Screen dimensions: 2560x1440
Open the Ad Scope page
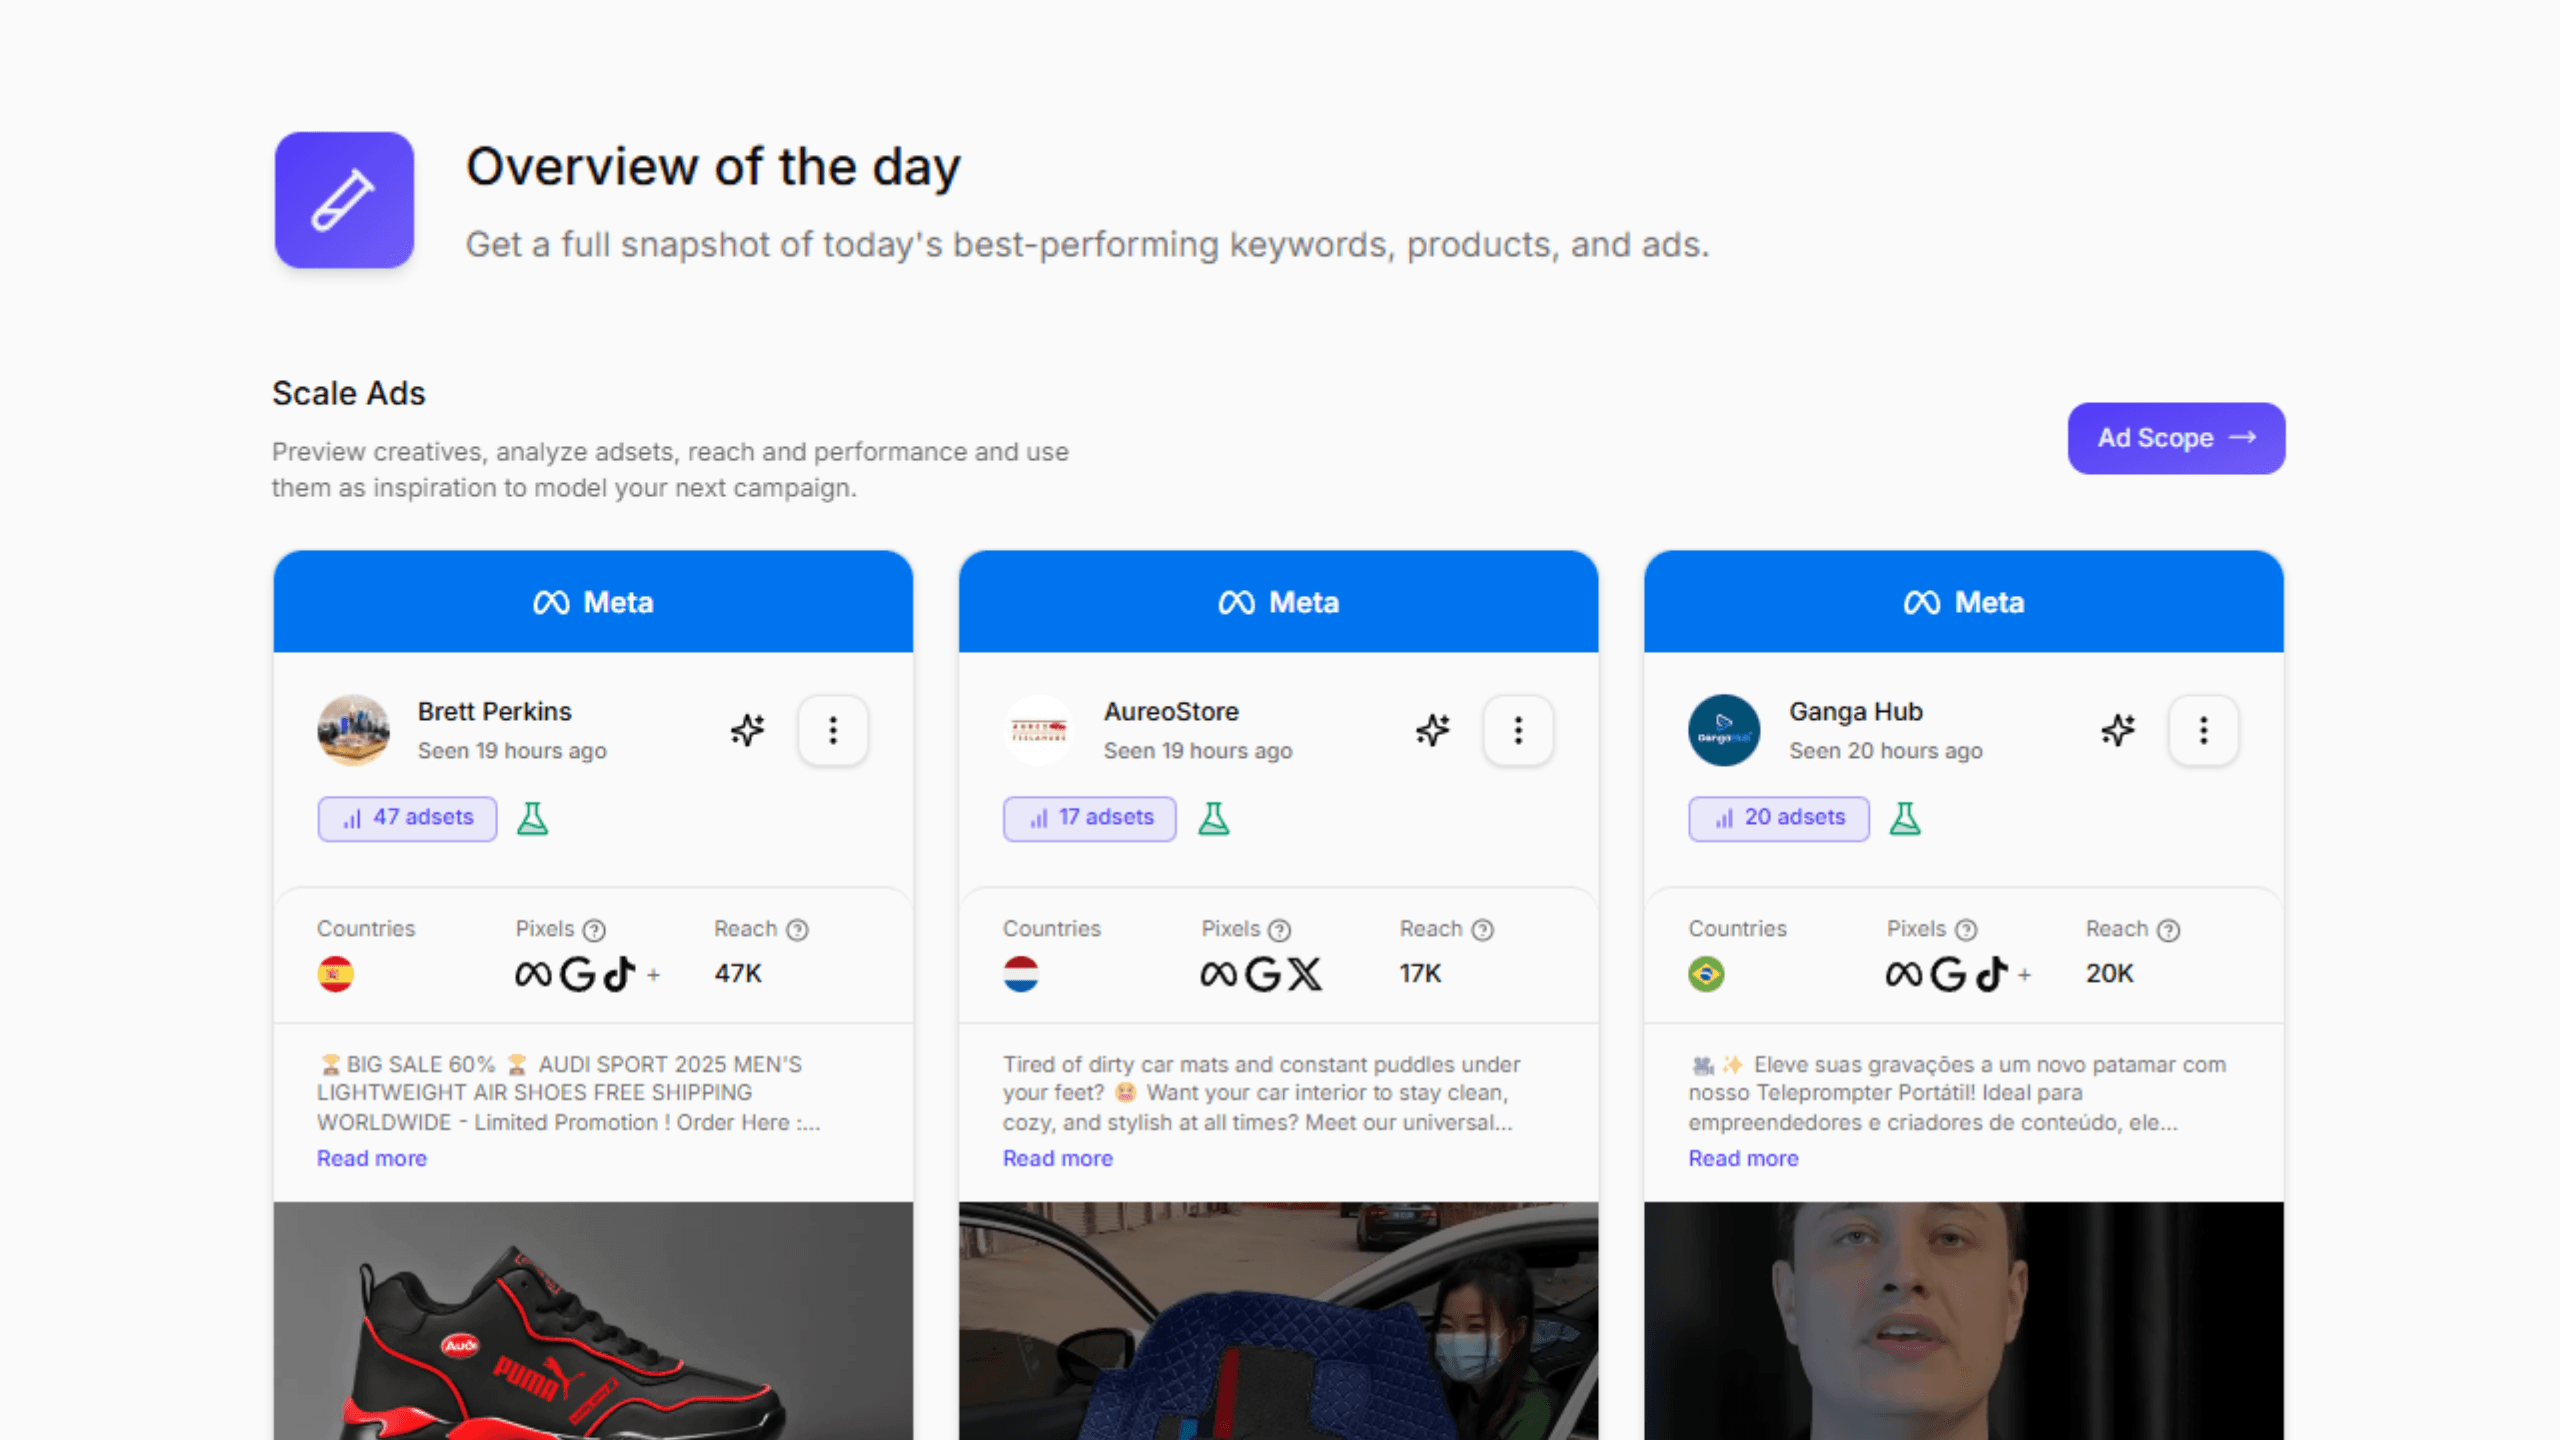2176,438
